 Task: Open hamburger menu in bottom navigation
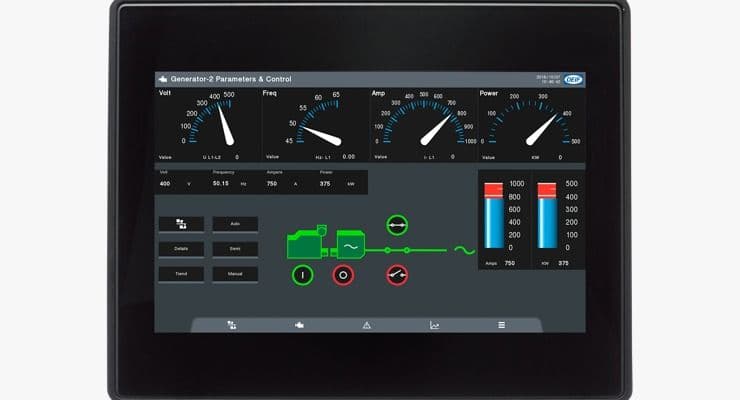502,325
